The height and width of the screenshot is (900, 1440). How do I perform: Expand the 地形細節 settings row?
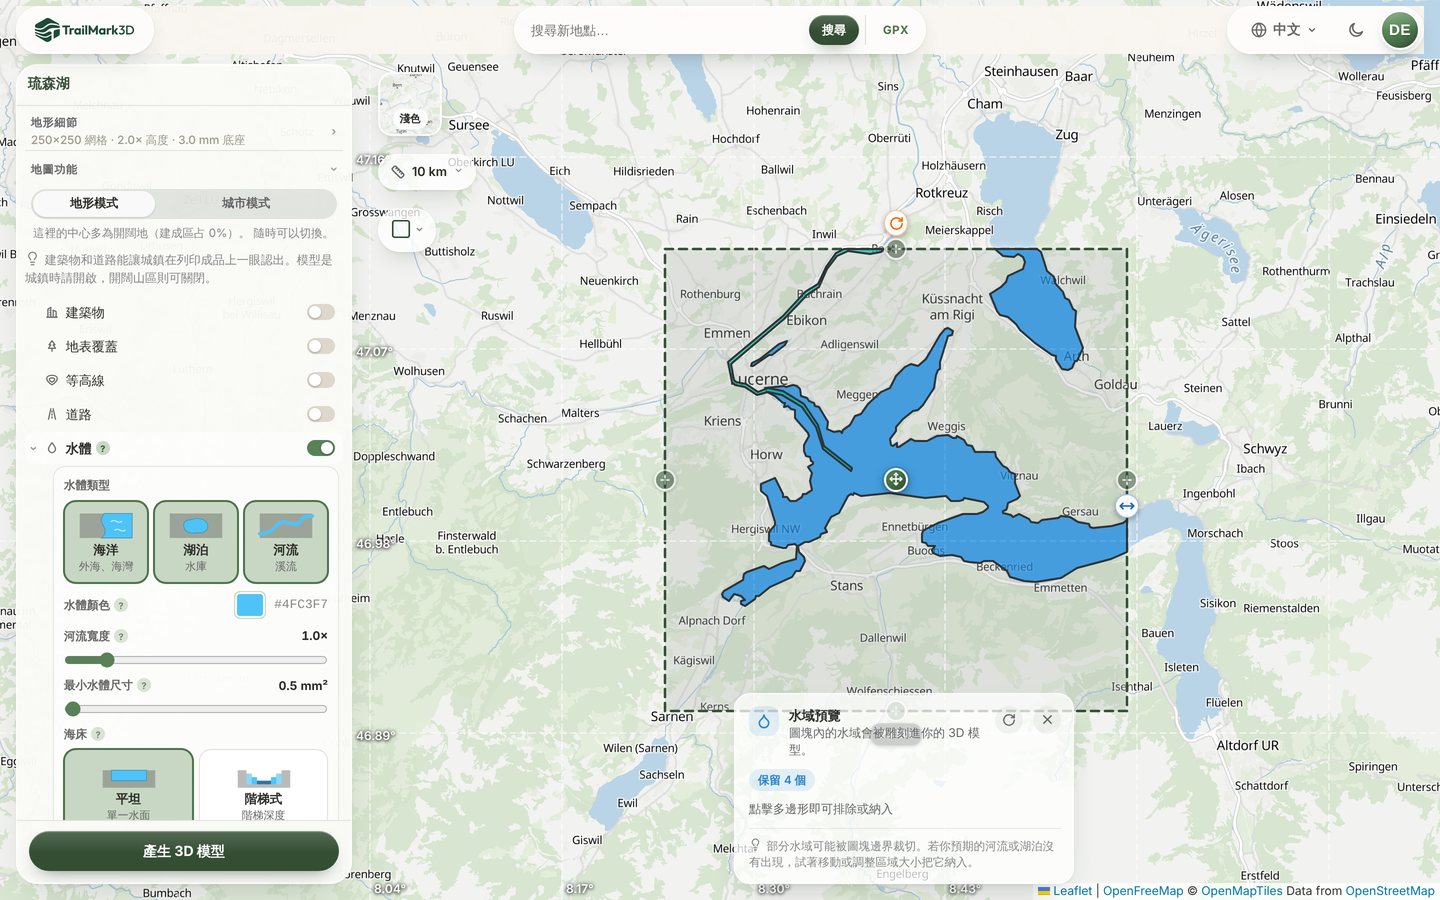[x=183, y=131]
